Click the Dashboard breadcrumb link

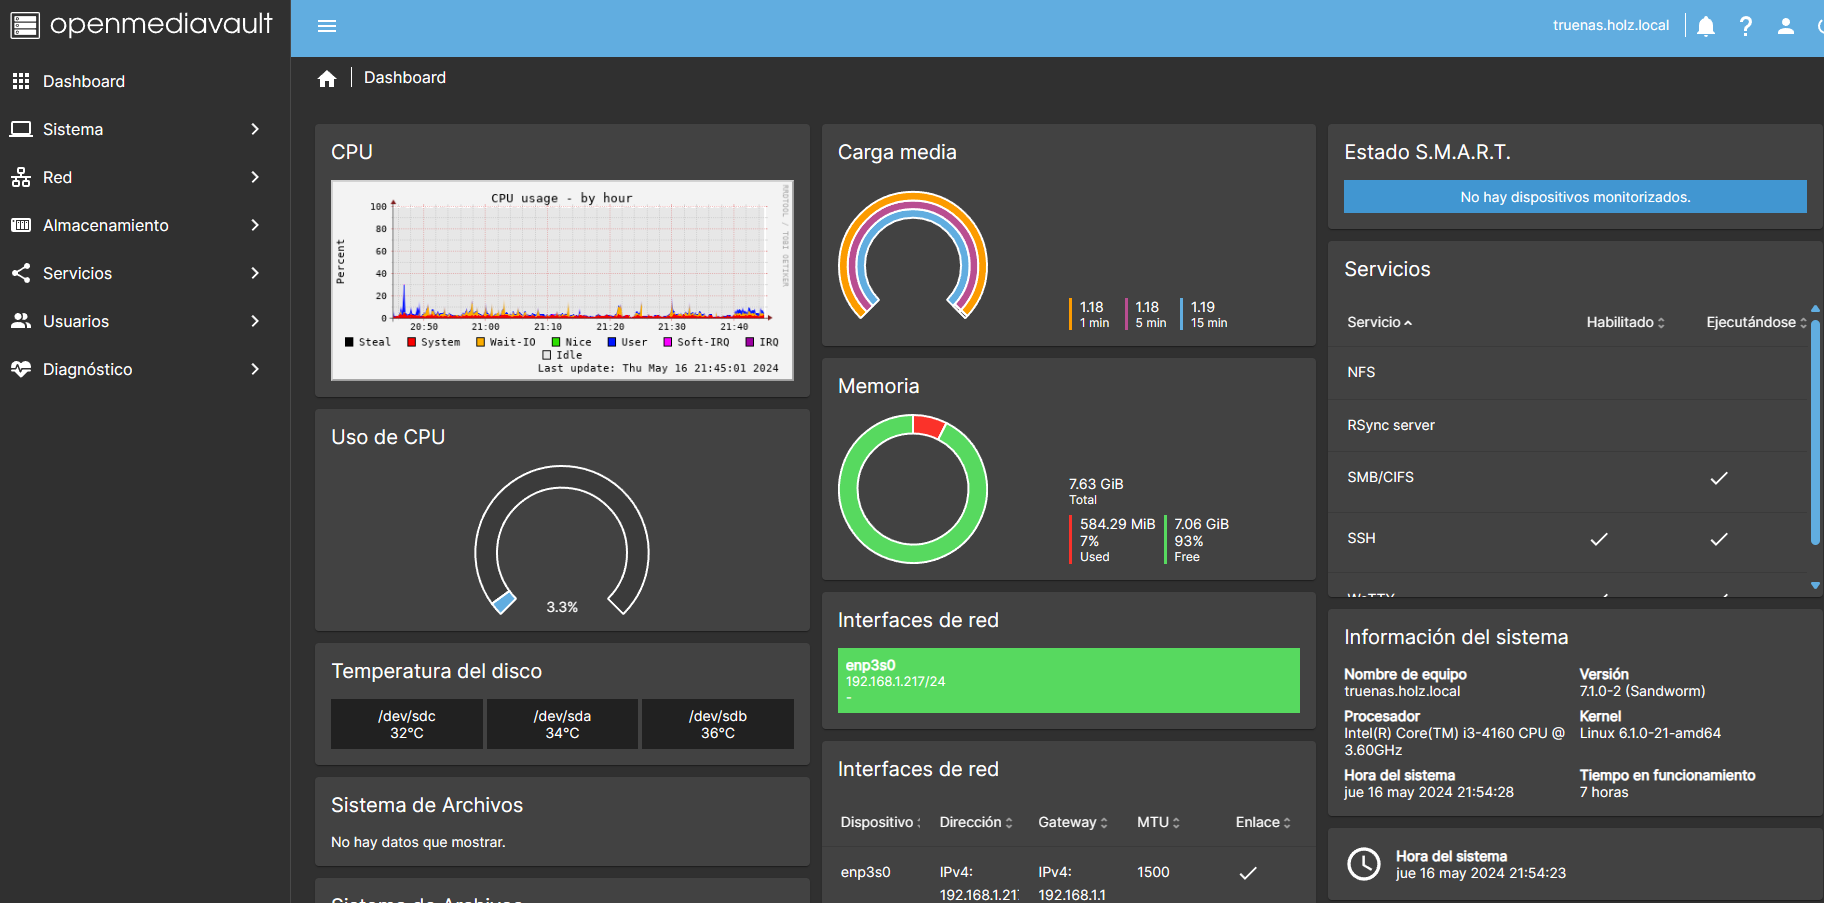[x=405, y=78]
